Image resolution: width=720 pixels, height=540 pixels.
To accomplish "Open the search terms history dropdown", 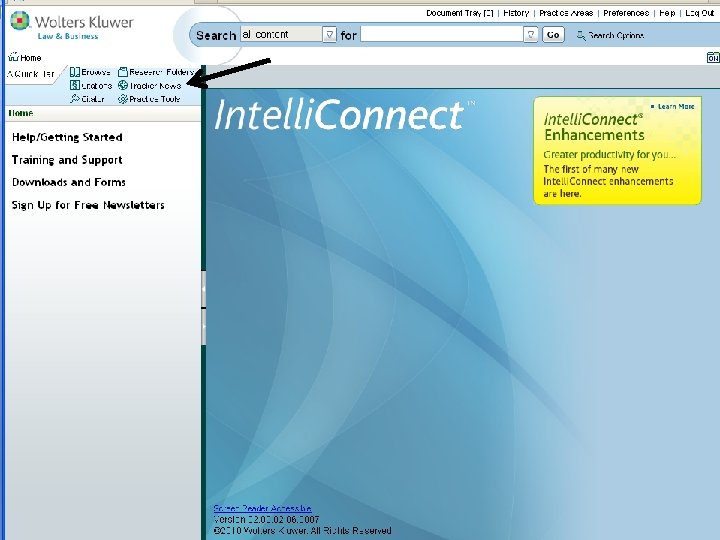I will (530, 34).
